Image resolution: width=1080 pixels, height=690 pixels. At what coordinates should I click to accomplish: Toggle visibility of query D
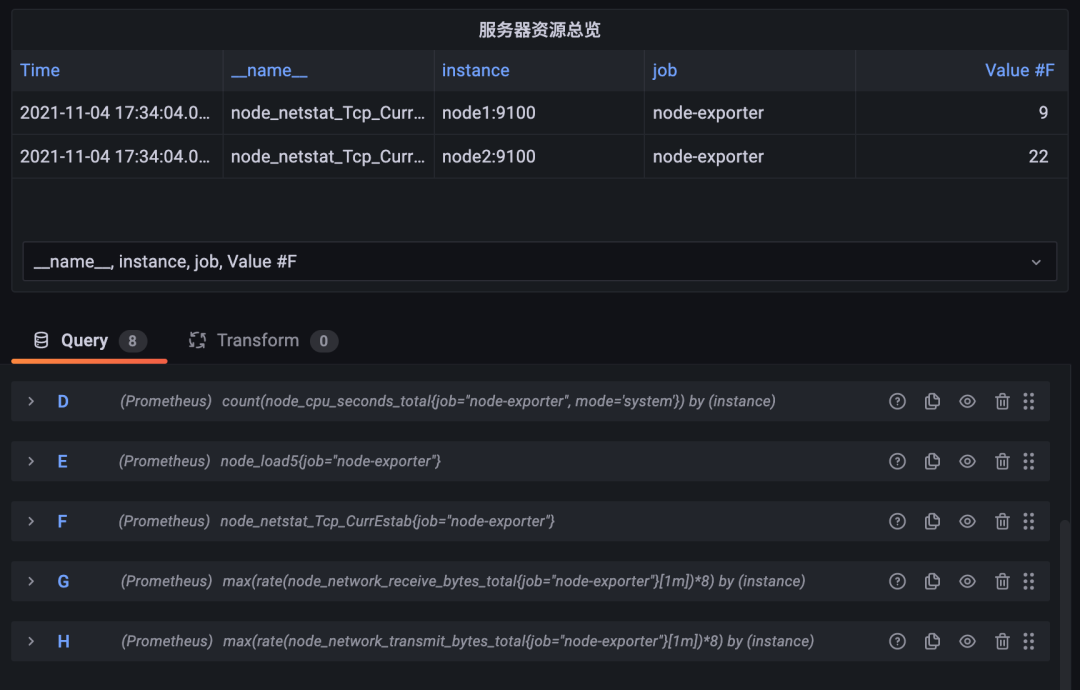[967, 401]
